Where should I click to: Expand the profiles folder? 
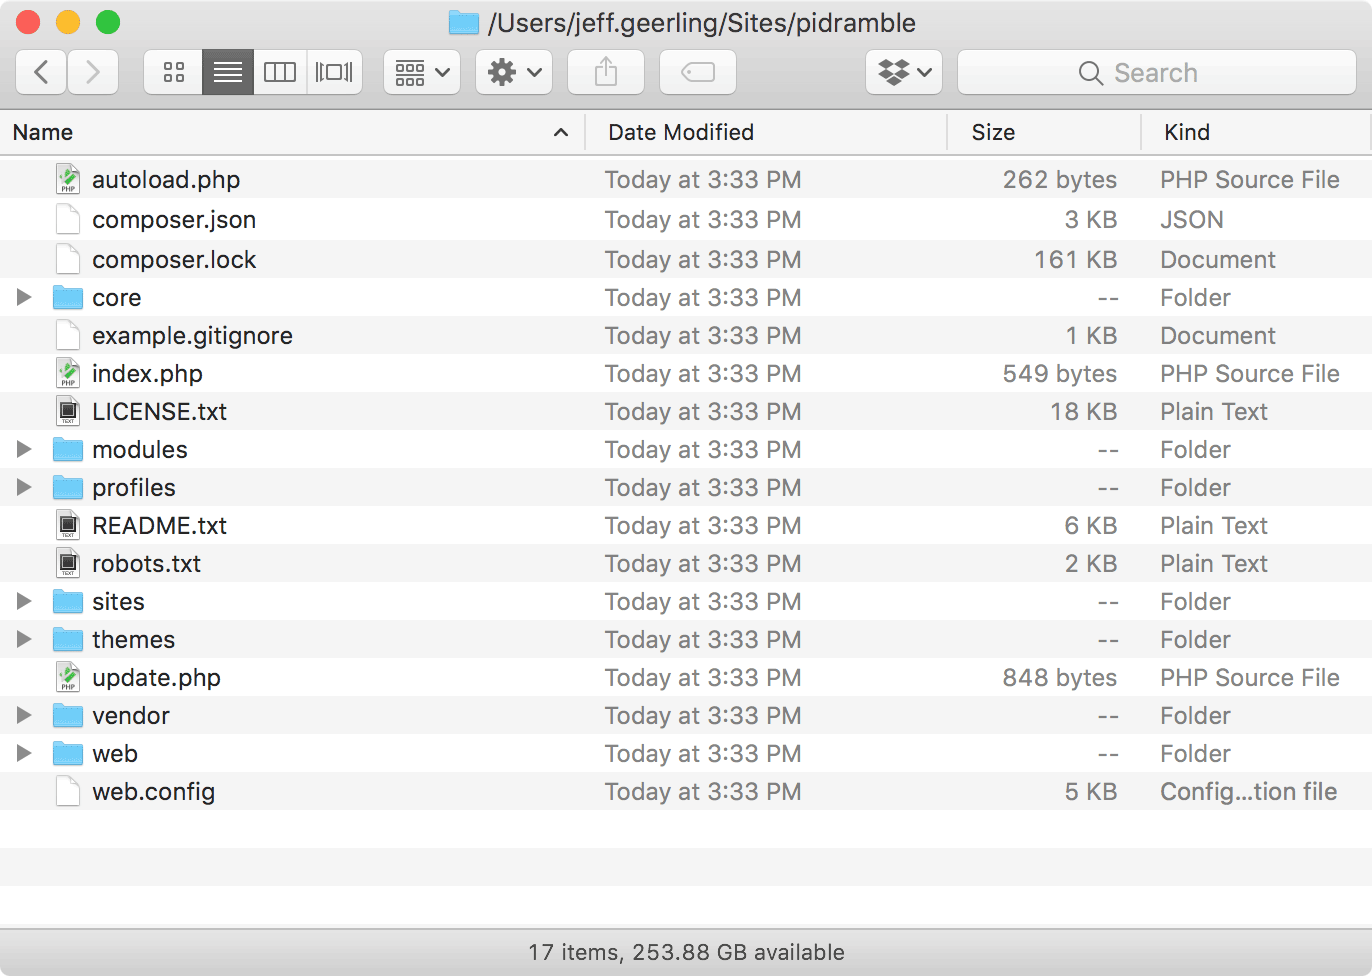point(24,487)
